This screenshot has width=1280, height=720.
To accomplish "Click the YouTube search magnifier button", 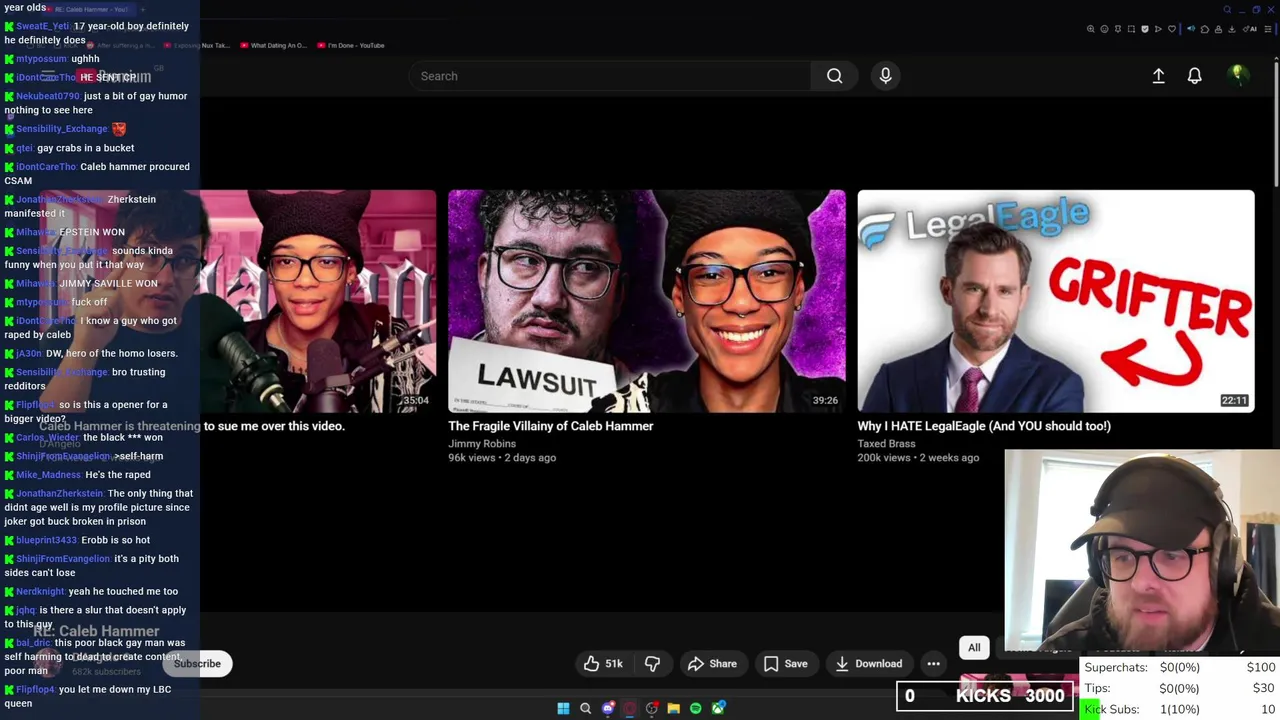I will (x=834, y=76).
